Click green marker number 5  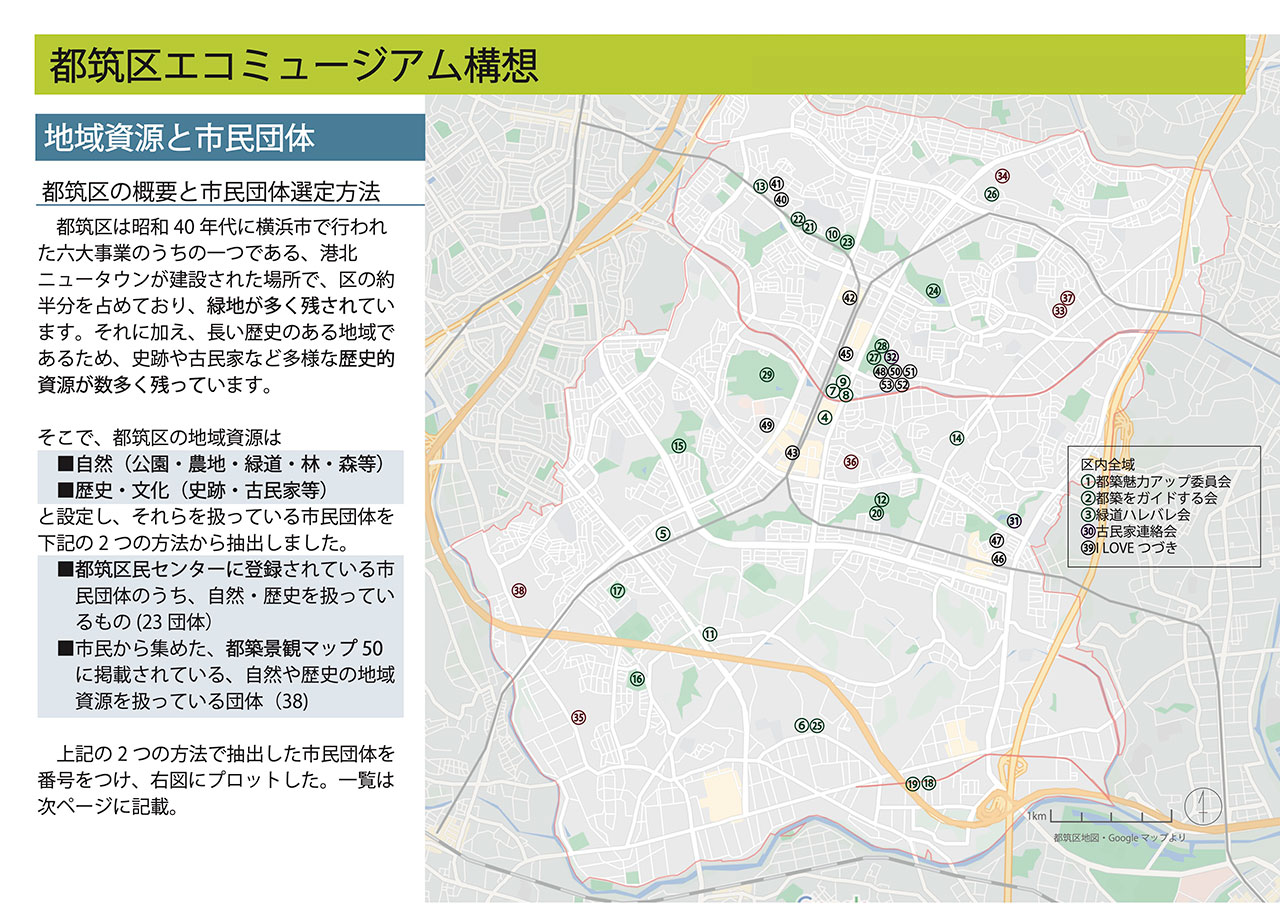pos(662,534)
